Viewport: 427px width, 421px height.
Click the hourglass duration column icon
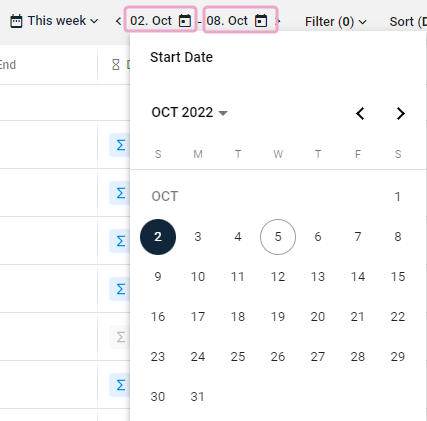[x=116, y=65]
